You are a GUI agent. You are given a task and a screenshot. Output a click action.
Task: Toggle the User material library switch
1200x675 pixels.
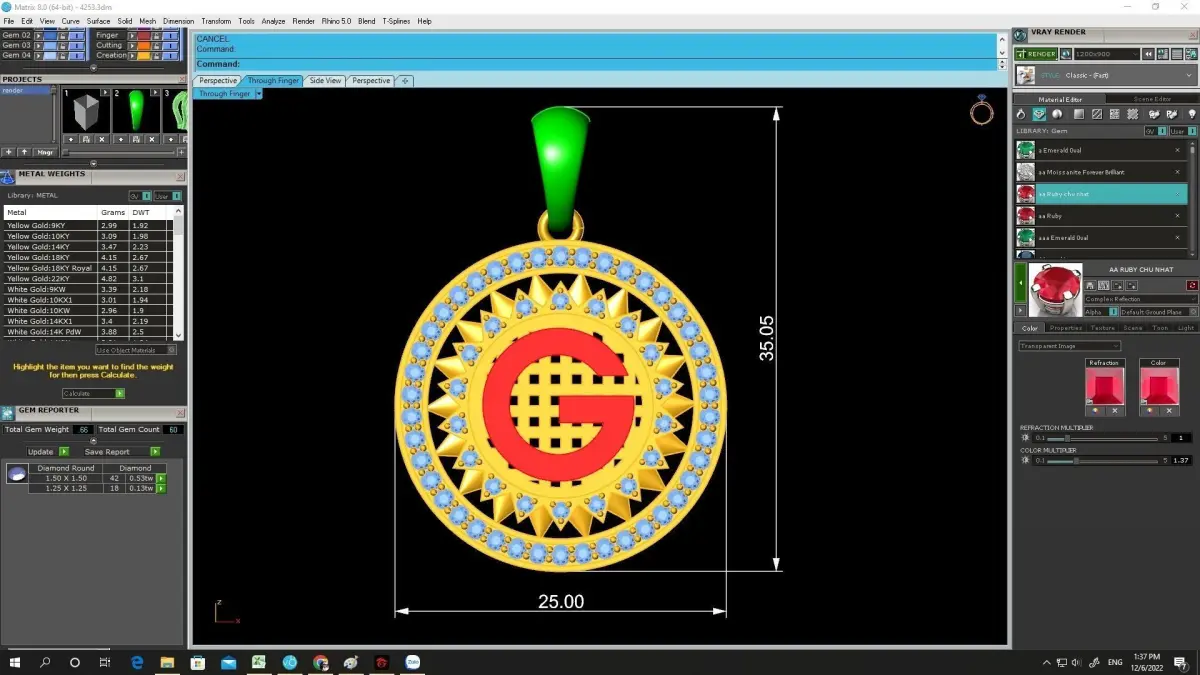[x=1182, y=131]
